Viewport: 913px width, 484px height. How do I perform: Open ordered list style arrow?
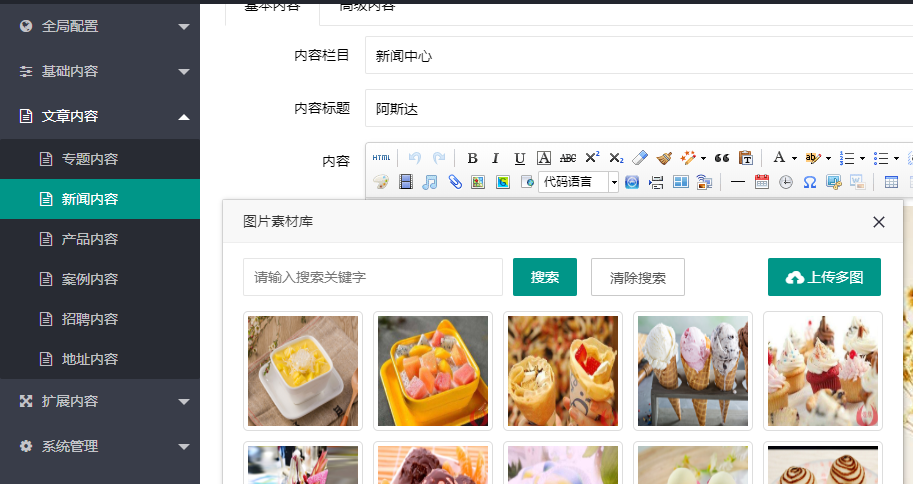pyautogui.click(x=862, y=158)
